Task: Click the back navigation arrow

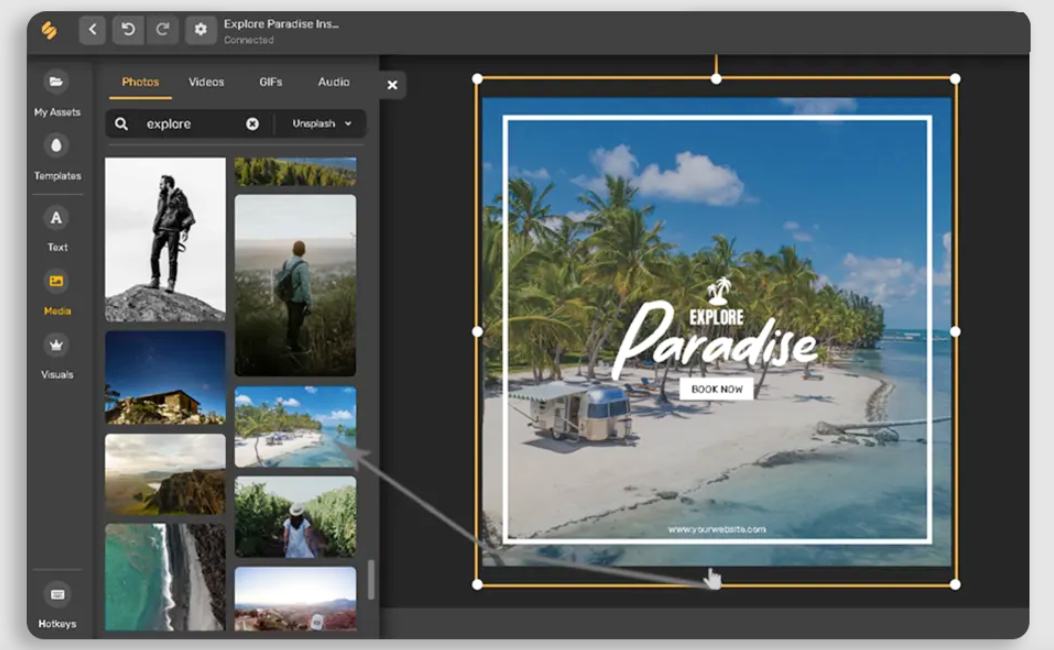Action: 92,29
